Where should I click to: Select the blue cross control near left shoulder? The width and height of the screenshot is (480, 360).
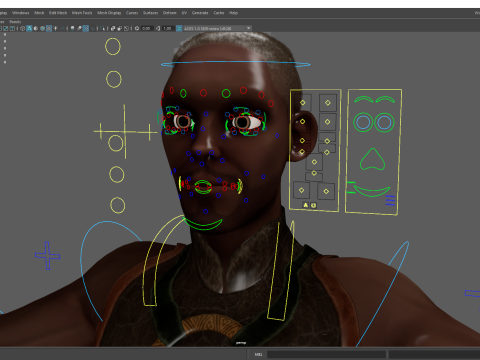[x=47, y=256]
